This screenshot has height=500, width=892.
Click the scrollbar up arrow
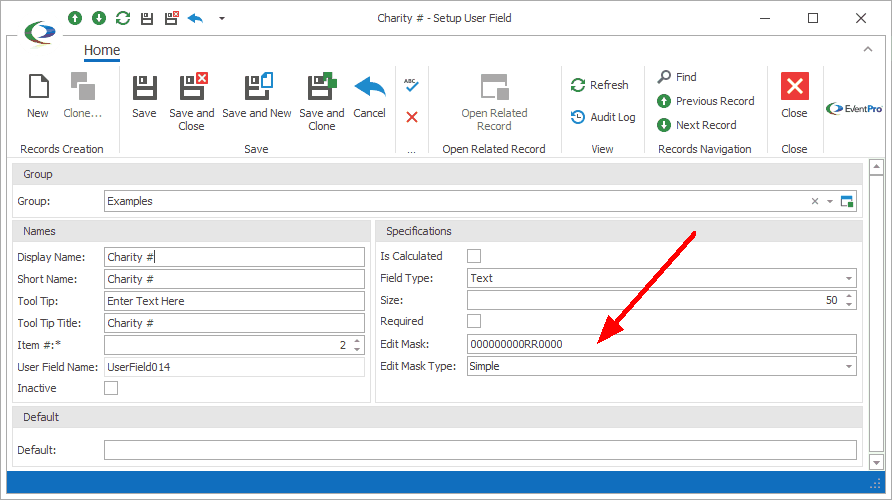(876, 168)
